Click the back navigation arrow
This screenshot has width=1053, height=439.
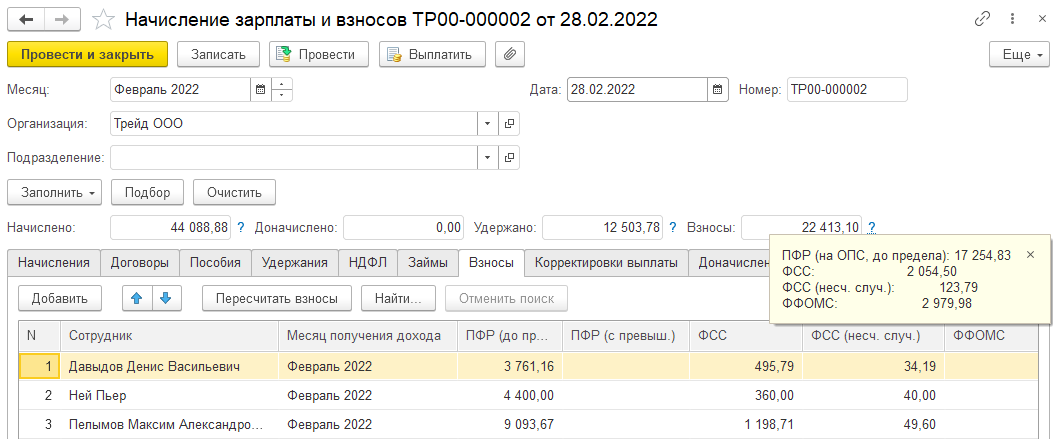pos(26,19)
